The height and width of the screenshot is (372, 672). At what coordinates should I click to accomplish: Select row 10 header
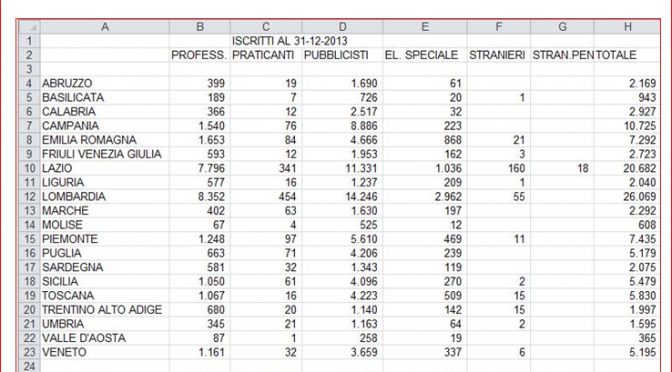[x=30, y=168]
